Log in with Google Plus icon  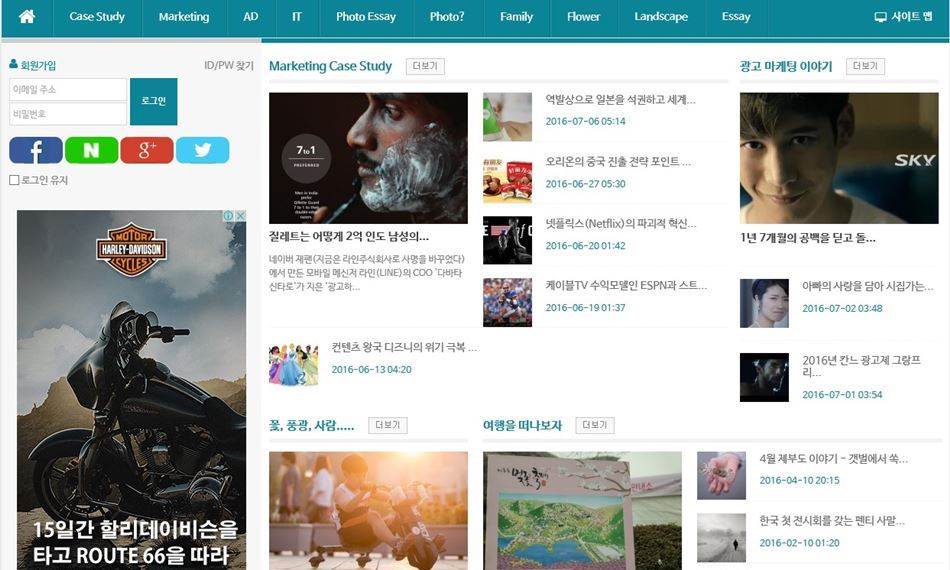[x=147, y=150]
